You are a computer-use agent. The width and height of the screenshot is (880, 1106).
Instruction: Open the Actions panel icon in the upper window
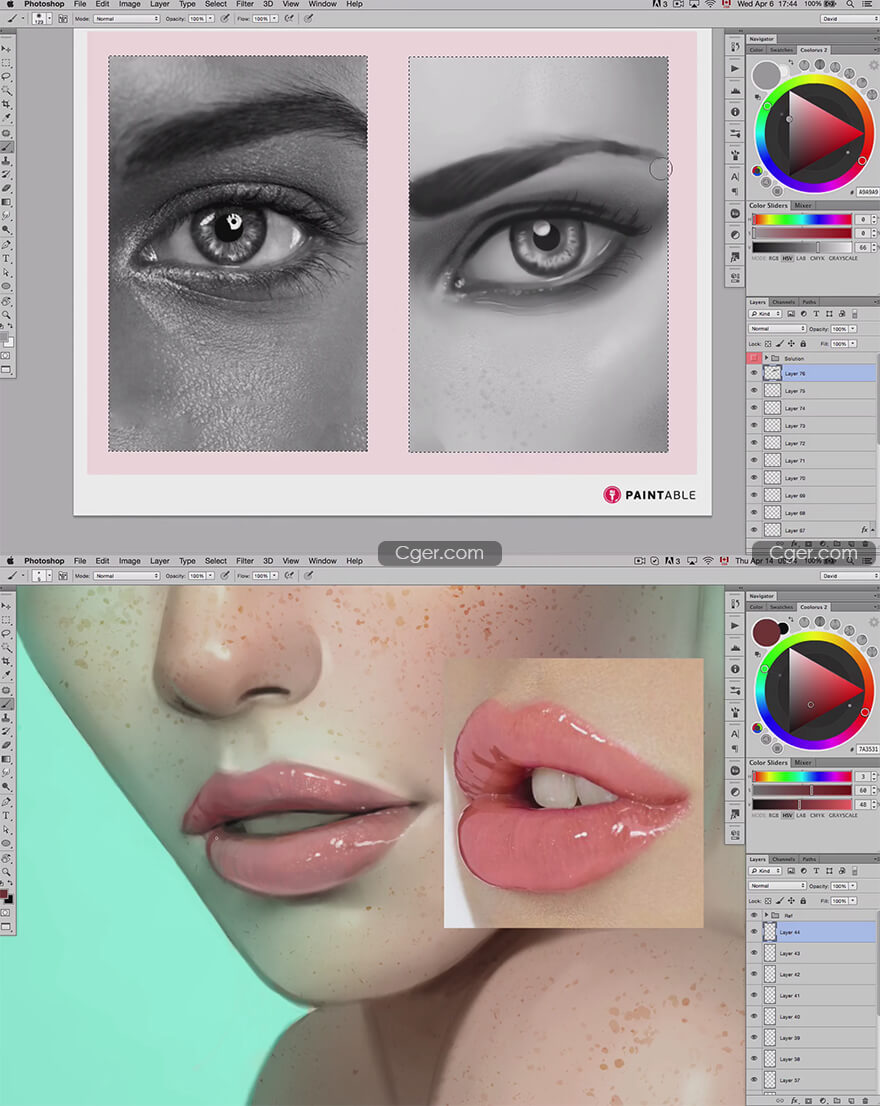[735, 68]
